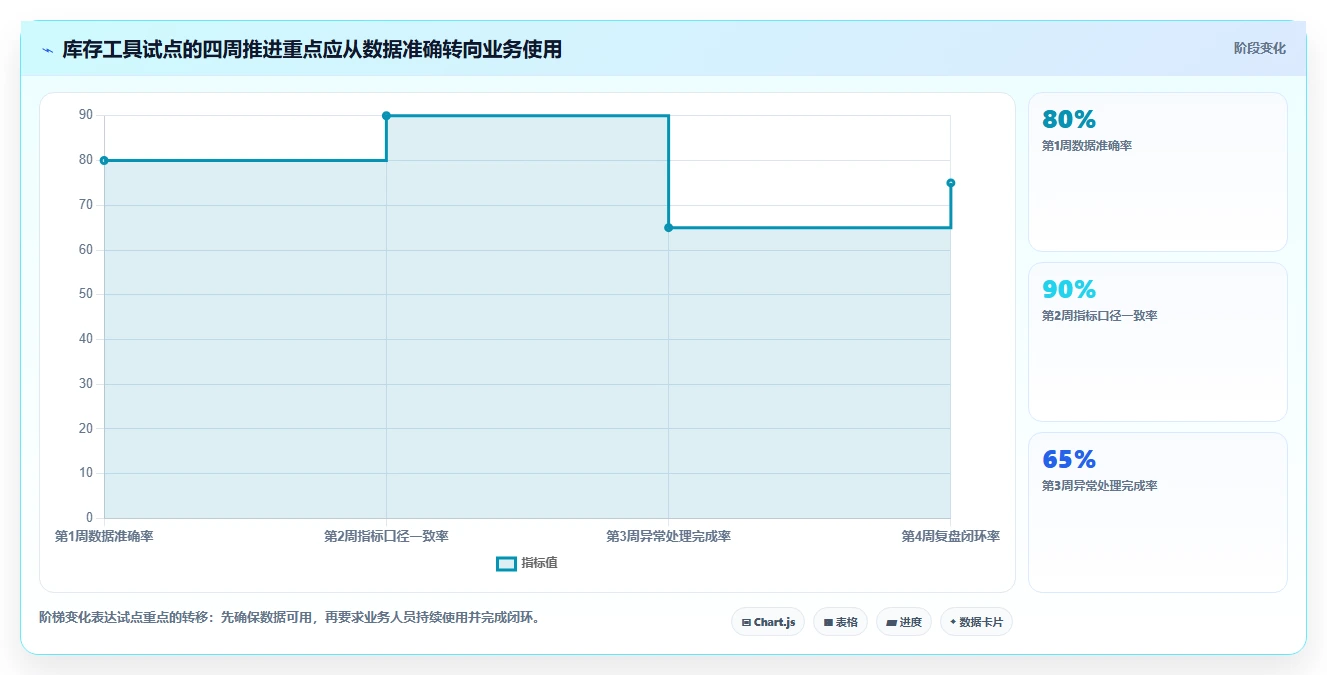Select the 65% 第3周异常处理完成率 card

click(1157, 512)
